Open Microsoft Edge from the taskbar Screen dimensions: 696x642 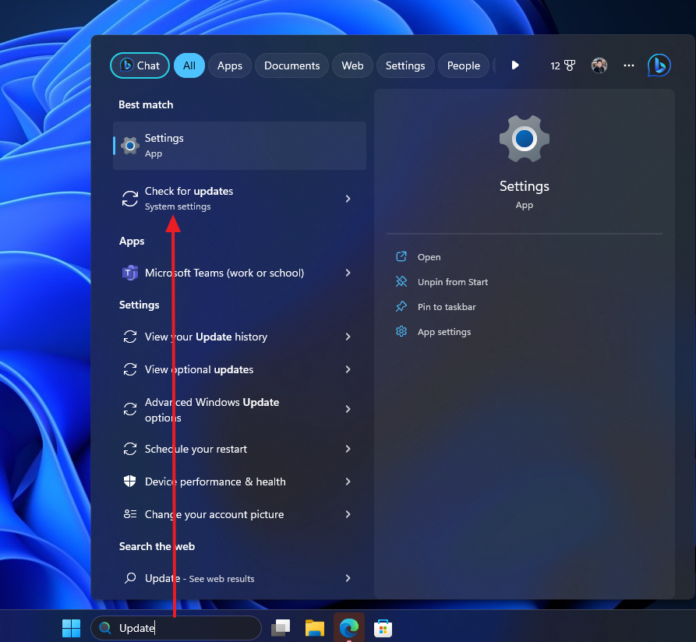tap(349, 628)
